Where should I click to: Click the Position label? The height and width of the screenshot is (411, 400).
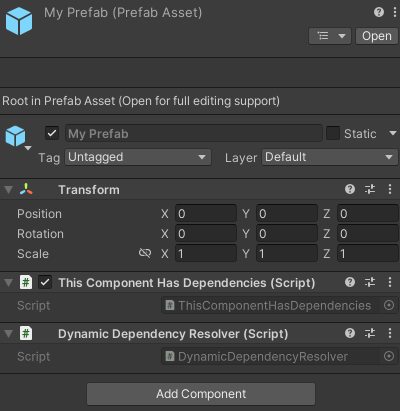[39, 214]
